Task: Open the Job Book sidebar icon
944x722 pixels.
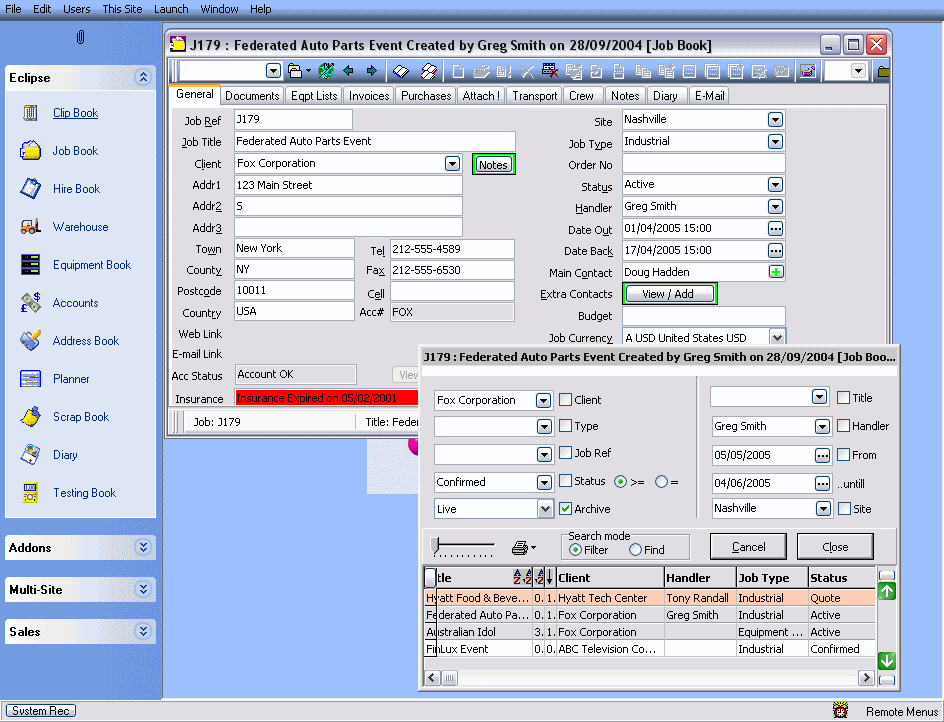Action: click(x=30, y=151)
